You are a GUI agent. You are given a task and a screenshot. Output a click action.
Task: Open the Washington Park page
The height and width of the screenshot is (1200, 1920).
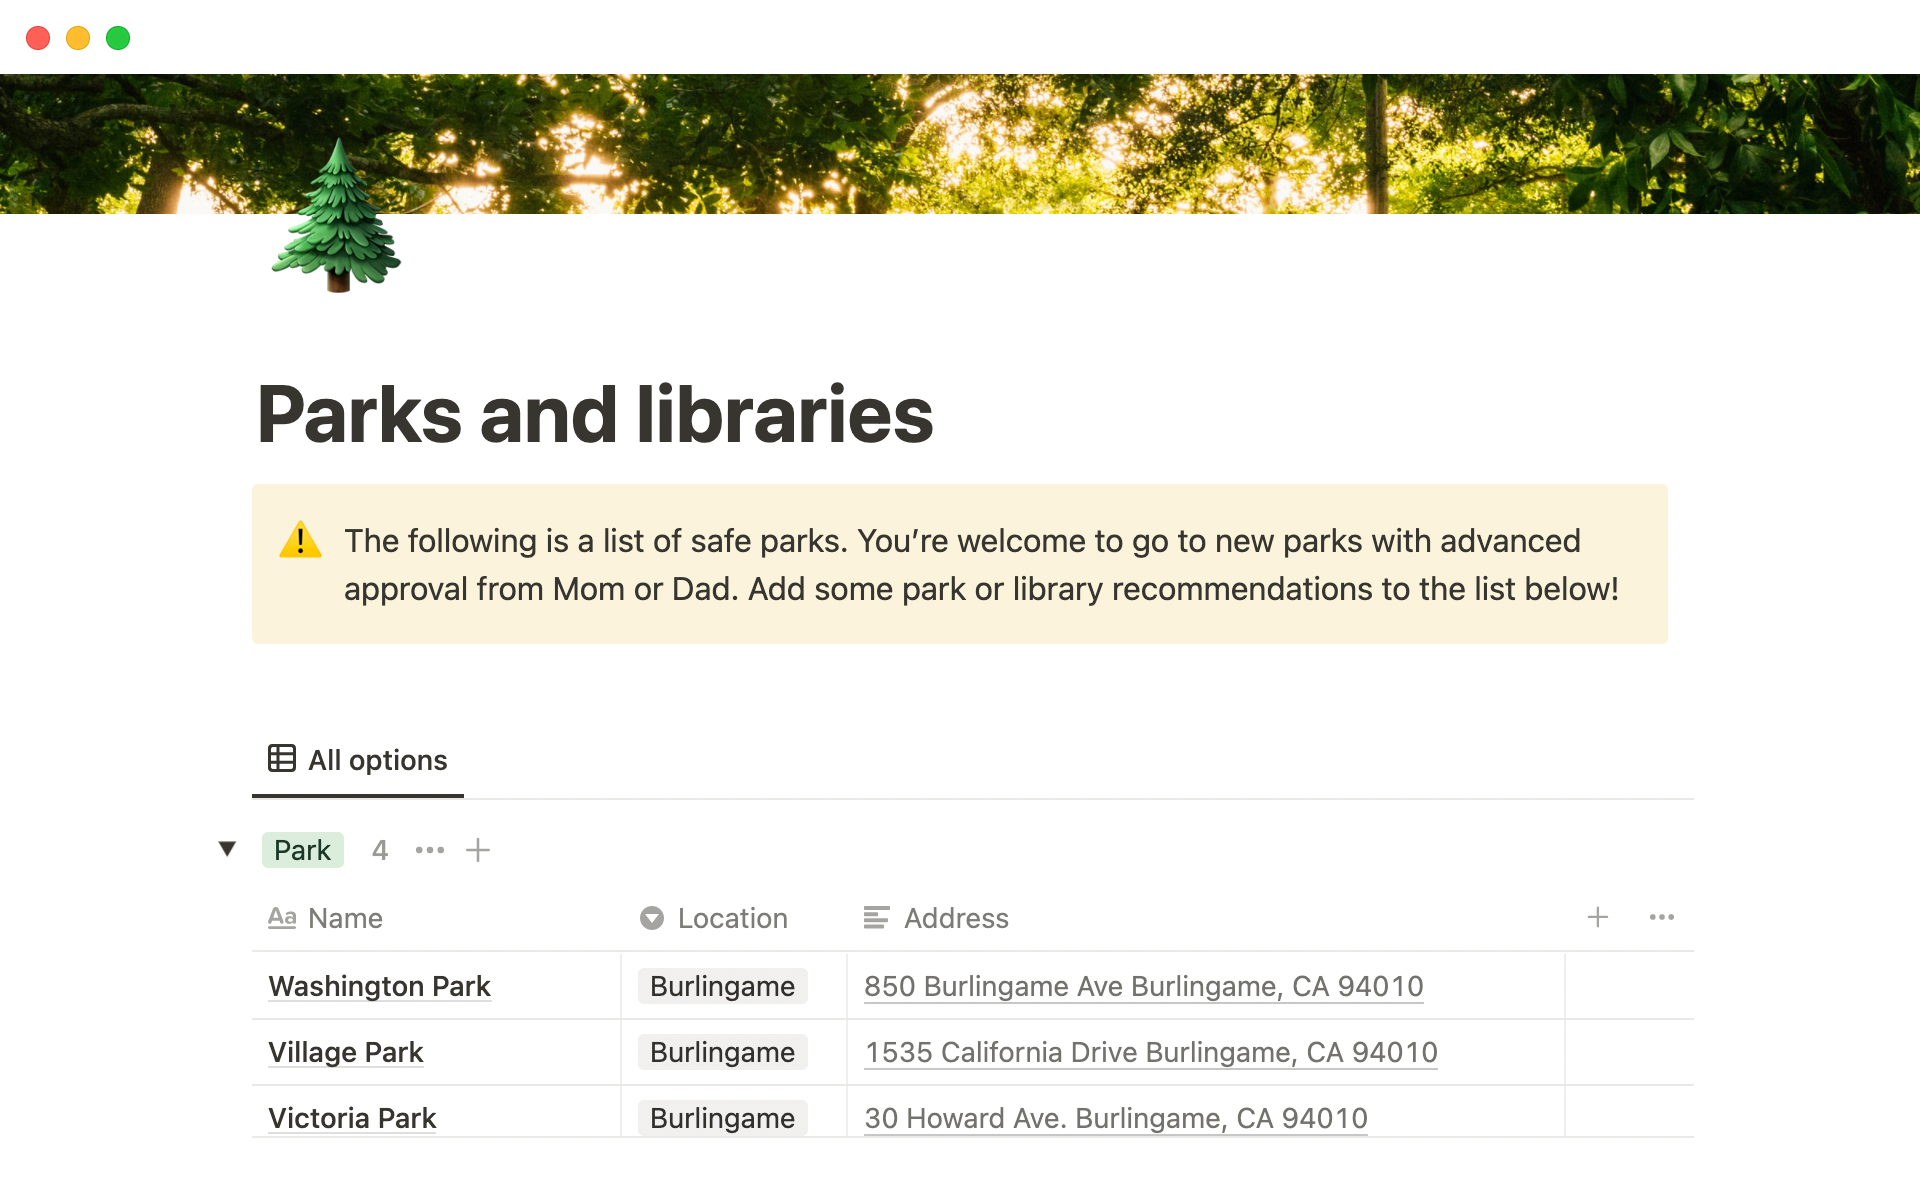tap(379, 986)
